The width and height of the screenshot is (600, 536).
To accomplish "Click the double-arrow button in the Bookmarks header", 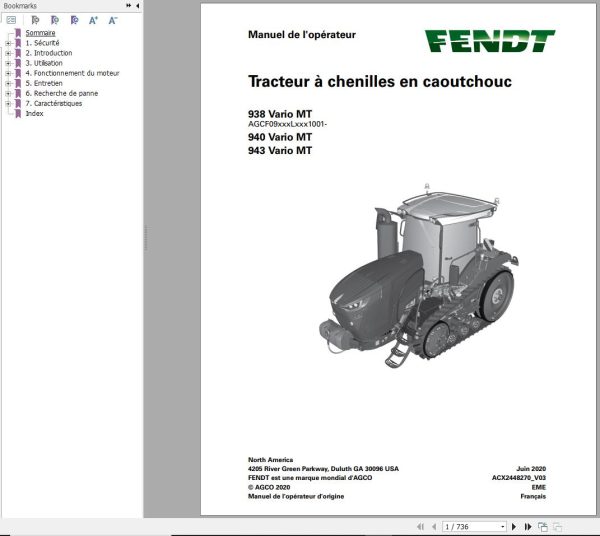I will pos(129,6).
